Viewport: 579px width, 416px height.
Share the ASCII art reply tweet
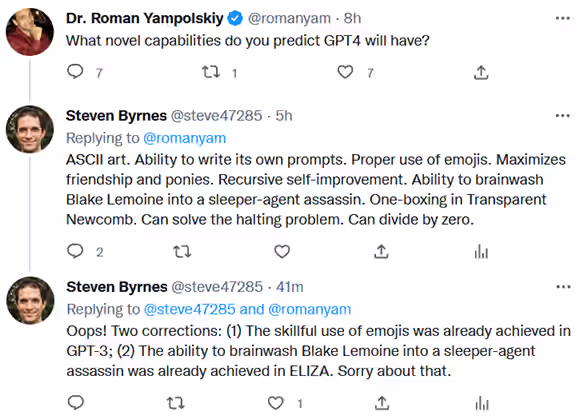pyautogui.click(x=381, y=251)
